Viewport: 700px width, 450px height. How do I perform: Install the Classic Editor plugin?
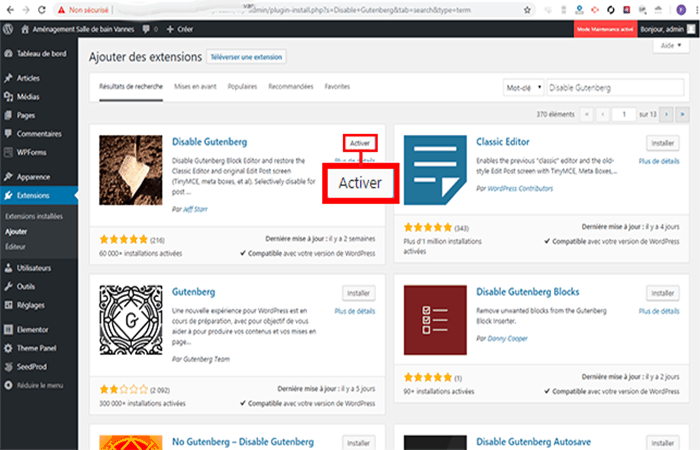point(662,143)
